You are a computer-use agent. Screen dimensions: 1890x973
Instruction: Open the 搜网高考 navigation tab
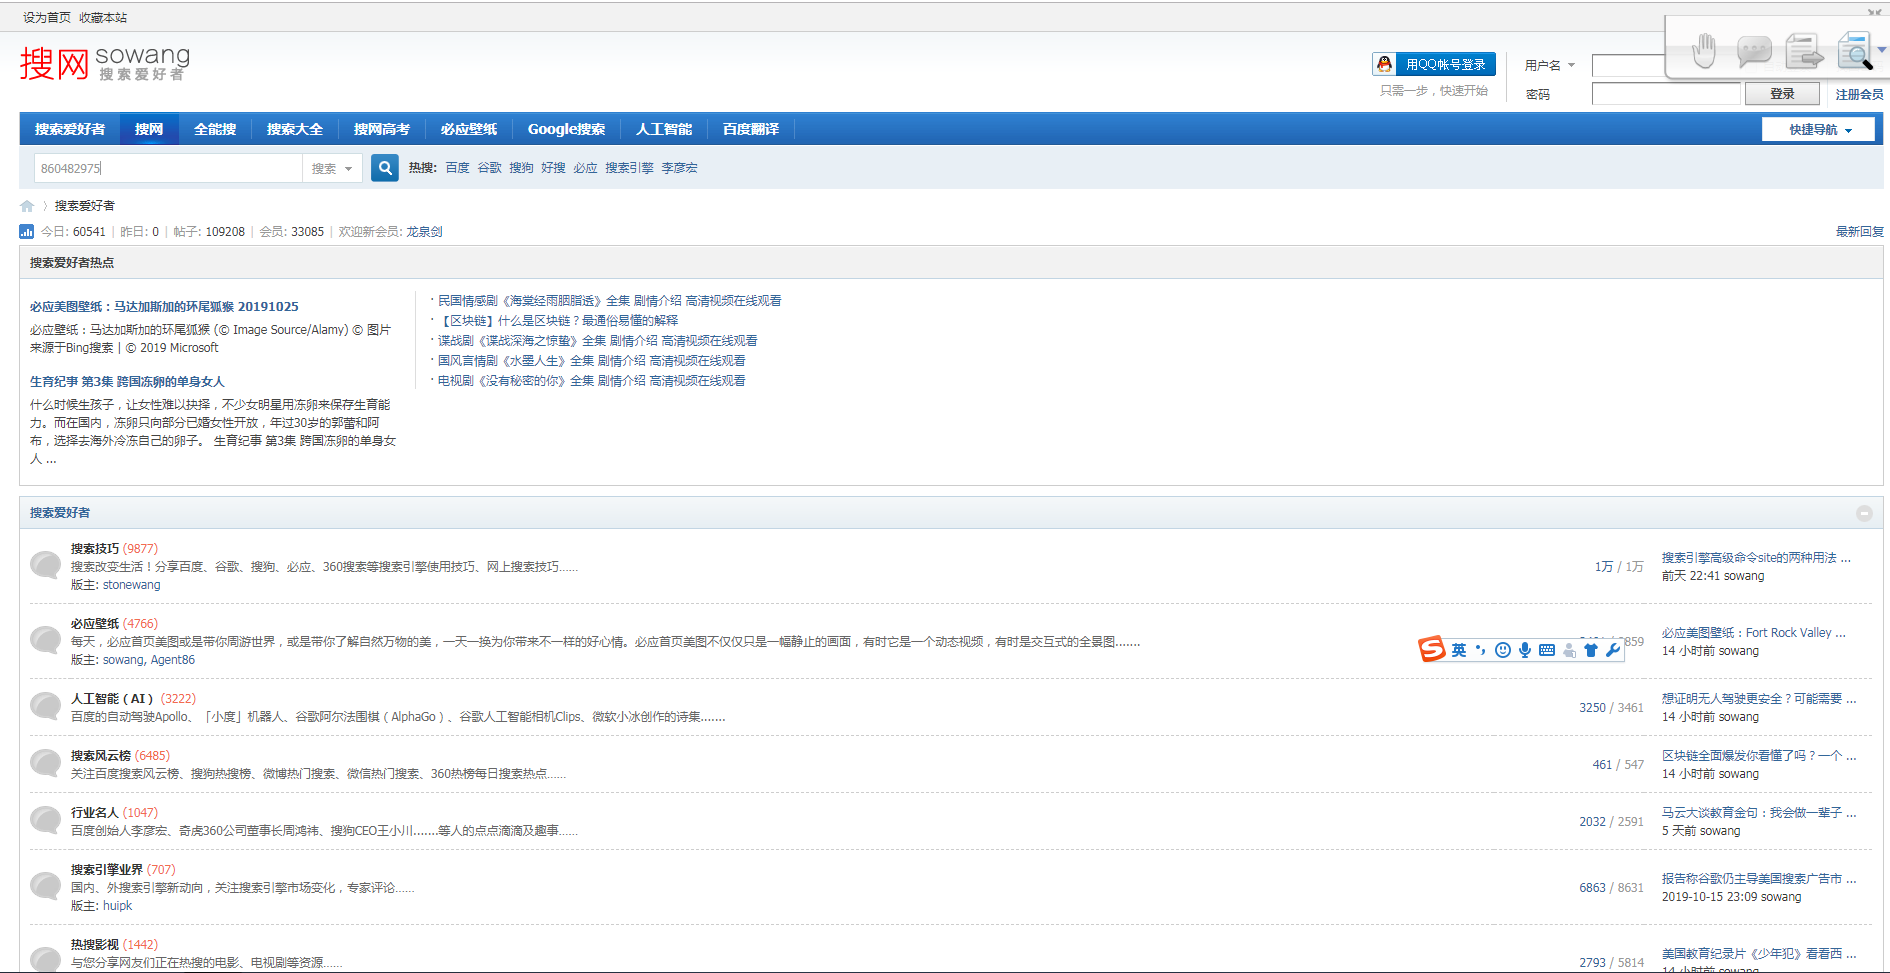pyautogui.click(x=382, y=129)
